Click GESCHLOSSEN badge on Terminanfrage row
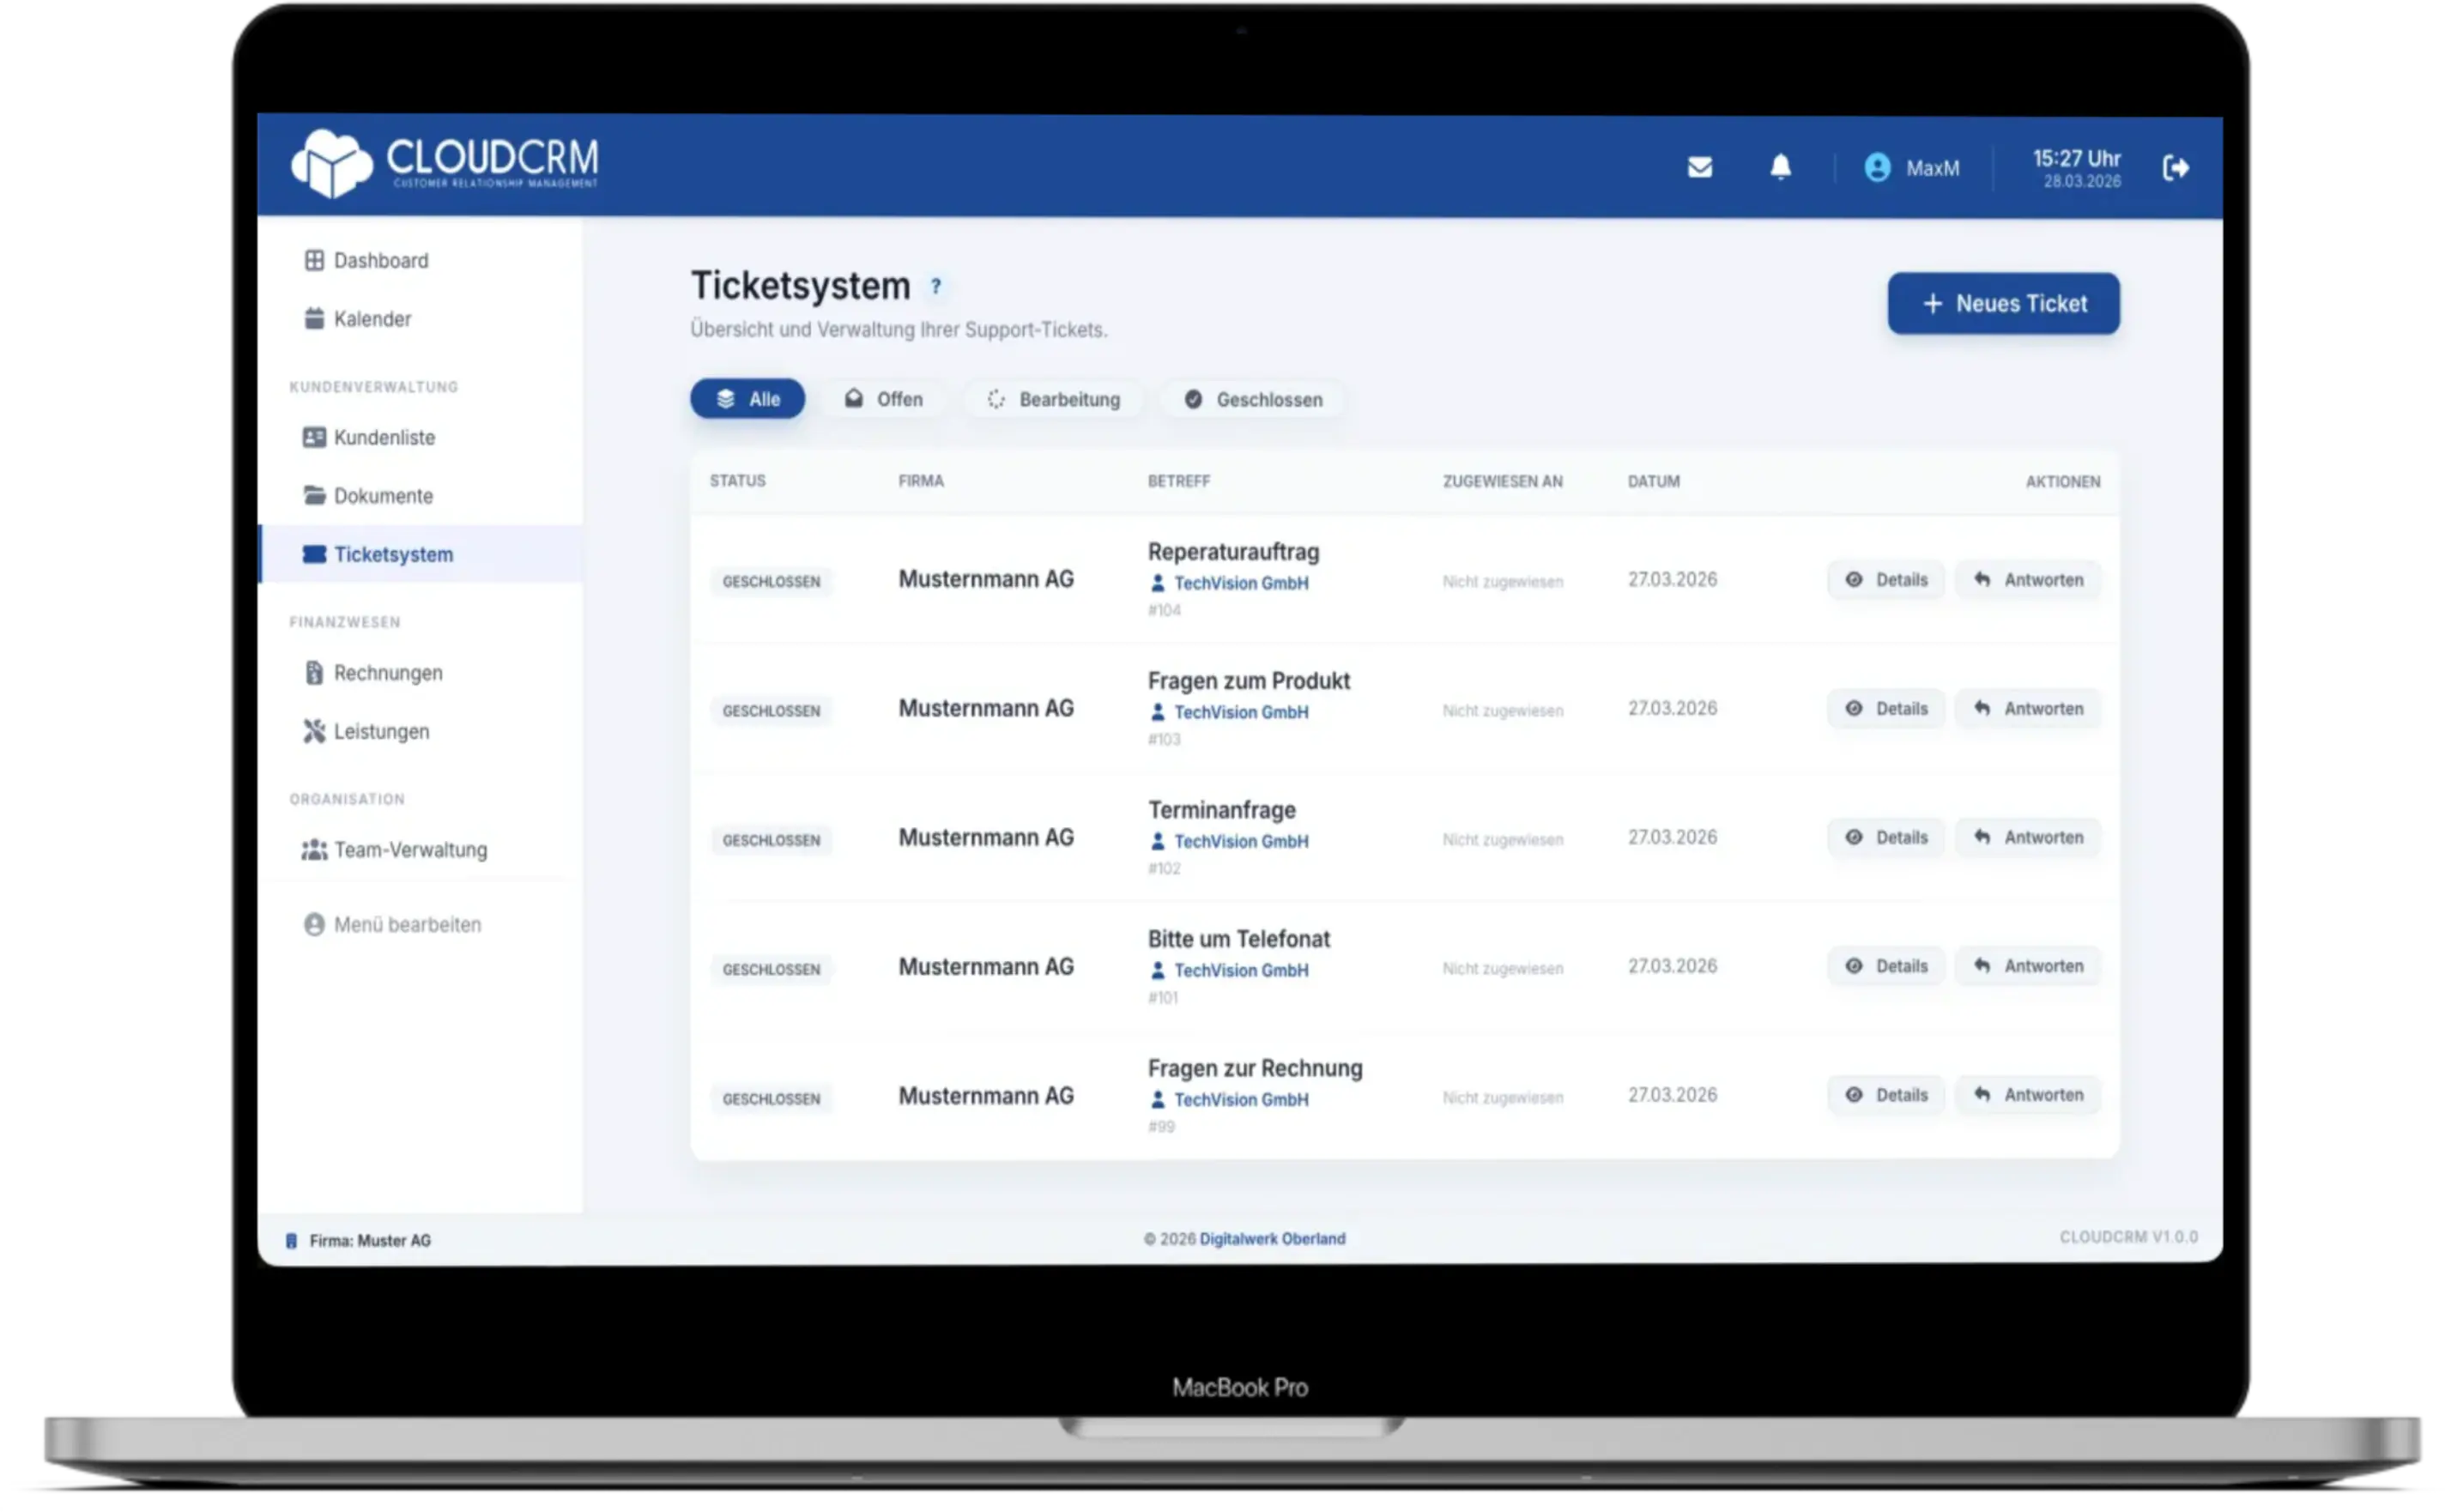This screenshot has height=1512, width=2445. tap(771, 840)
